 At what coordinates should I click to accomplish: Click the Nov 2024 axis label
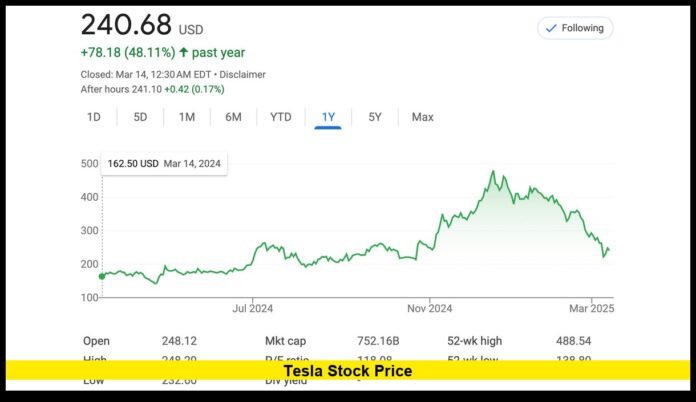[x=429, y=308]
